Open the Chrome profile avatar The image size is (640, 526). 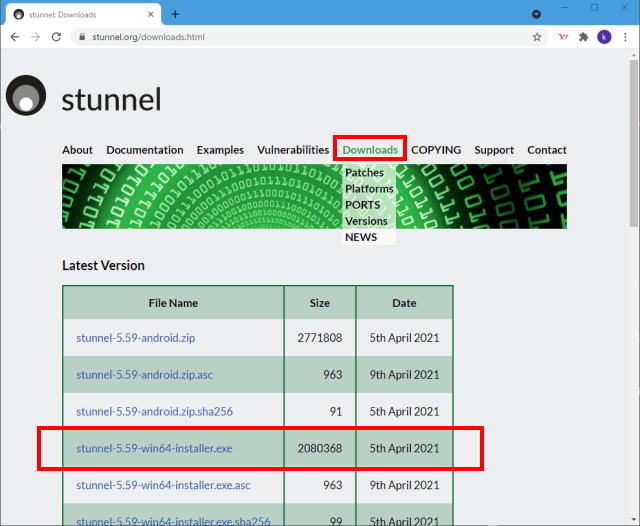coord(604,37)
